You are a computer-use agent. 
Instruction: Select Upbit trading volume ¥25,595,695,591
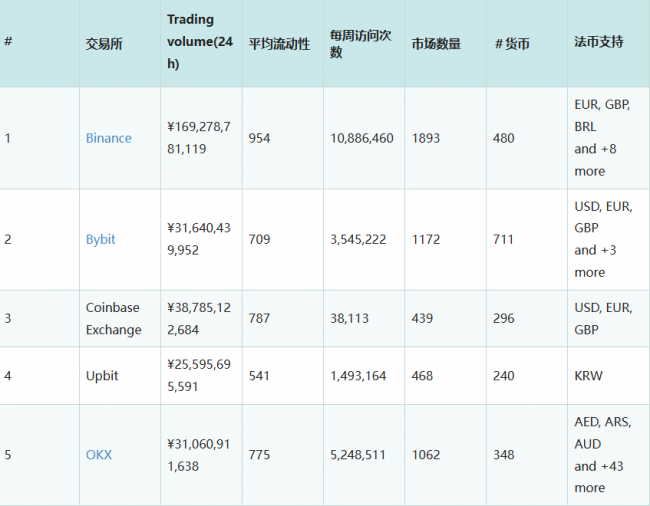pyautogui.click(x=199, y=375)
